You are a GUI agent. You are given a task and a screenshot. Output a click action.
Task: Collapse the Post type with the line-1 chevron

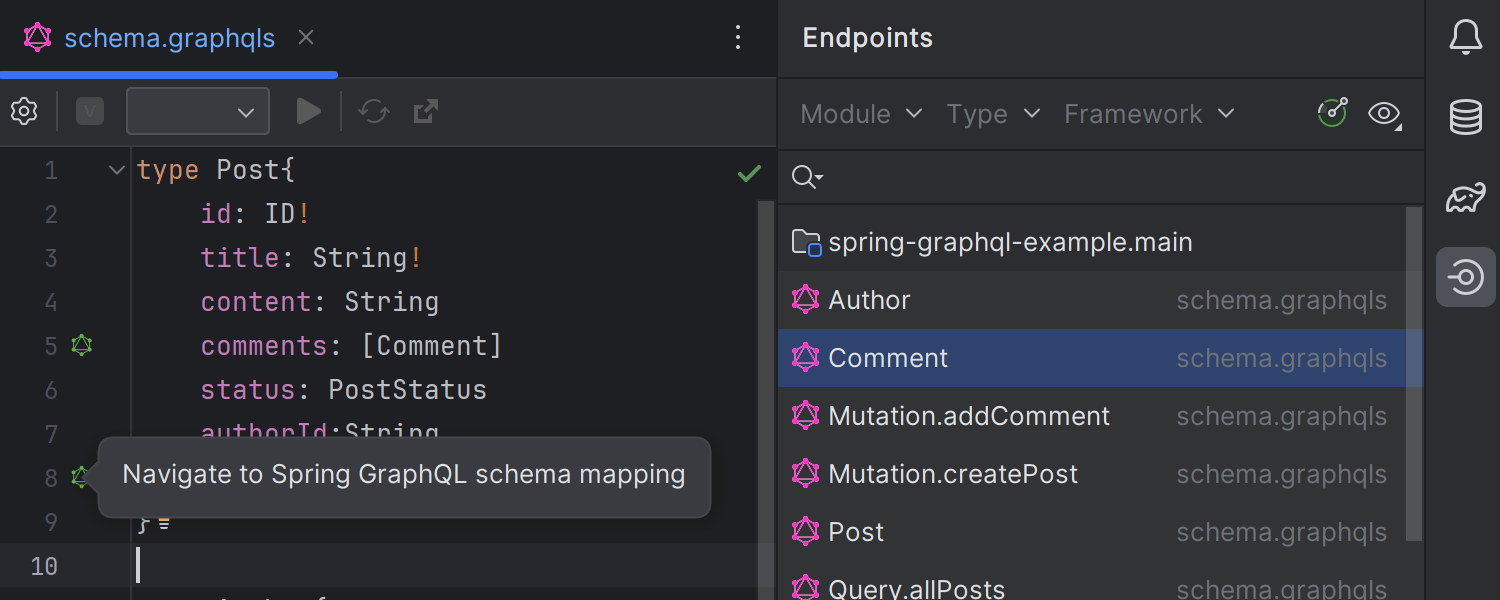(x=115, y=169)
